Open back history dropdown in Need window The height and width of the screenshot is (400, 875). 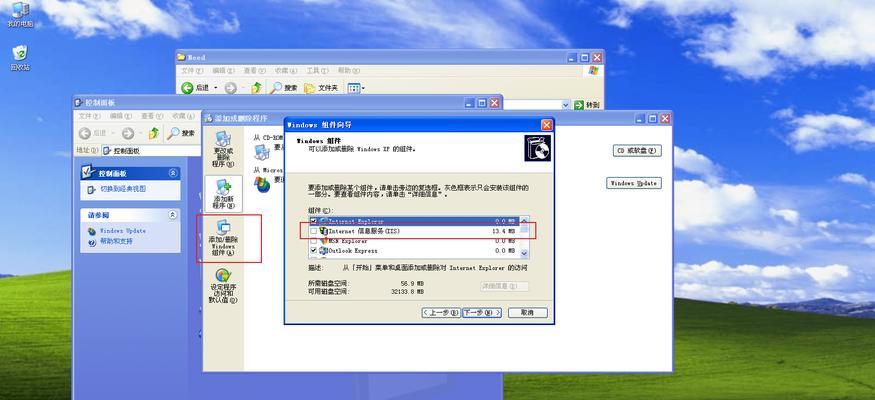click(x=215, y=88)
